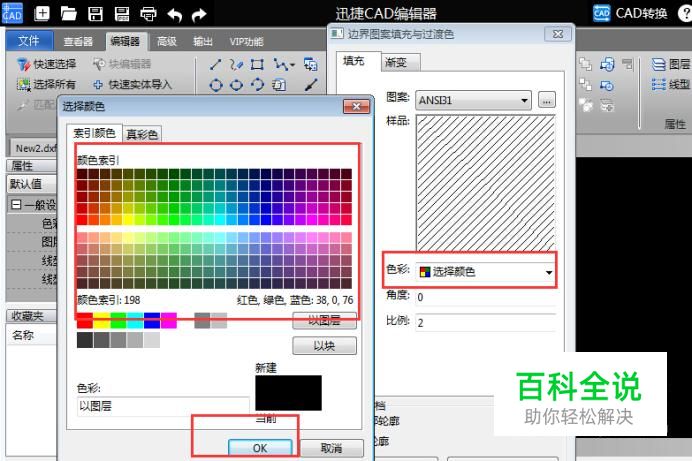Click the pattern browse ellipsis button
This screenshot has height=461, width=692.
pyautogui.click(x=546, y=101)
